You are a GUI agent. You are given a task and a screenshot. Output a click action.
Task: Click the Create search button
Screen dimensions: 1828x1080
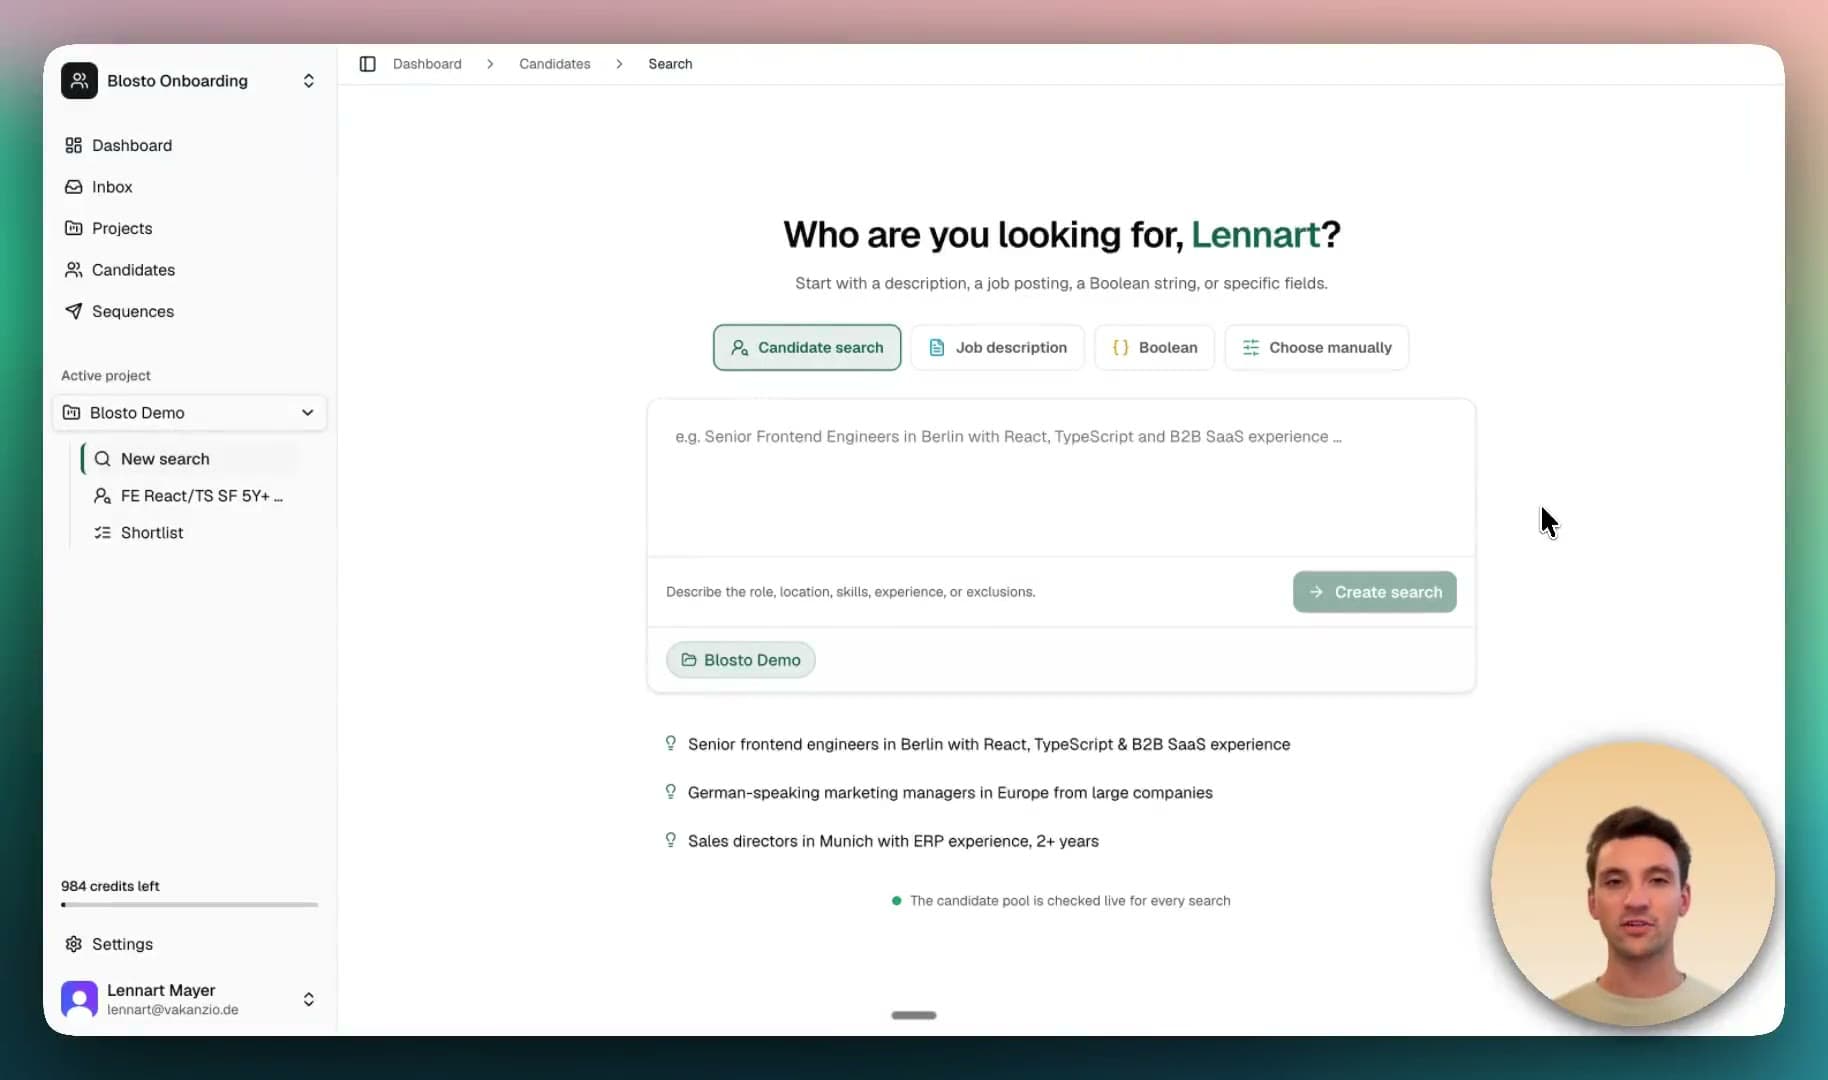[1374, 592]
